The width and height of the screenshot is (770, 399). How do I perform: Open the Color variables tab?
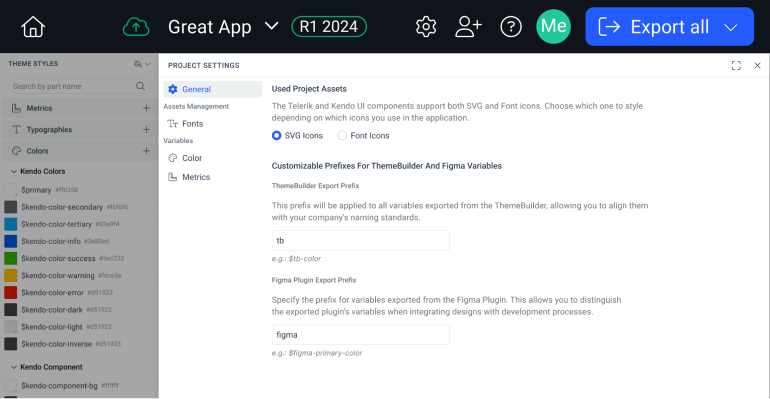[x=213, y=158]
